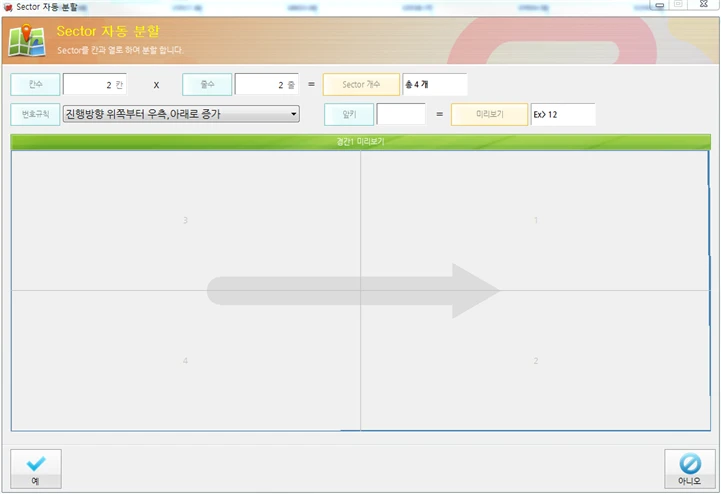Click the 칸수 input field showing 2 칸

coord(95,85)
